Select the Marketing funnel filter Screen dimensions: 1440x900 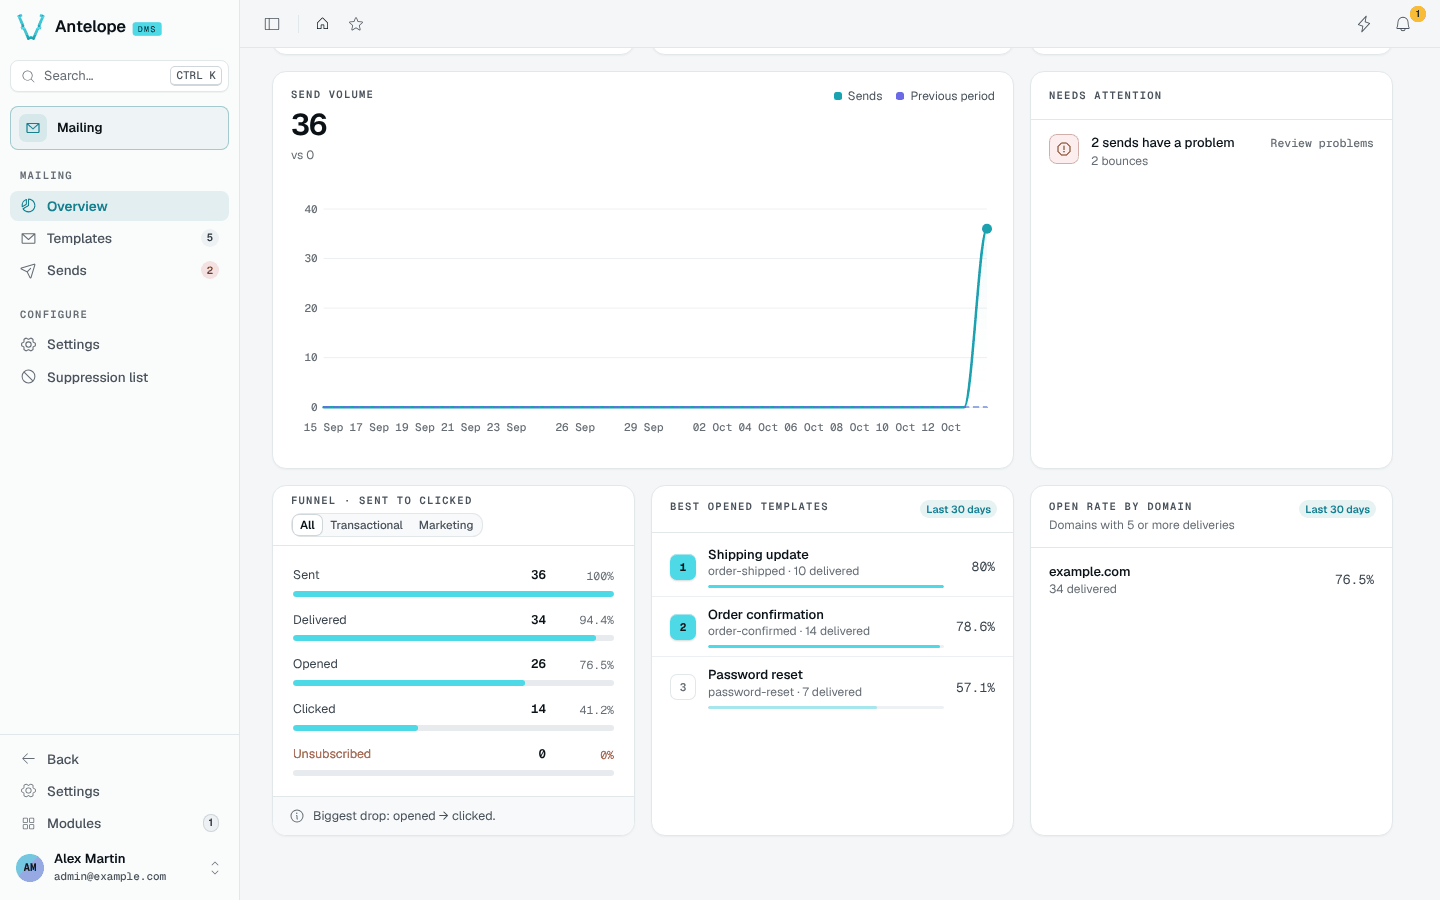446,525
